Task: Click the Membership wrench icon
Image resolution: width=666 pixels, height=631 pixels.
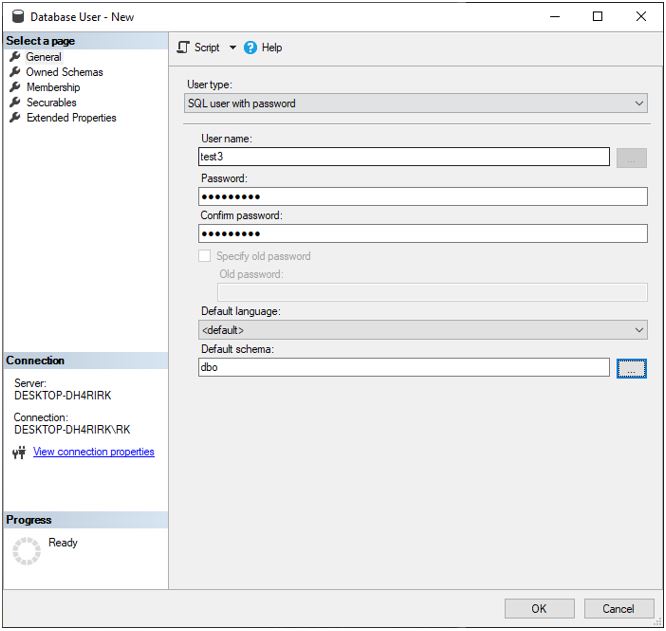Action: coord(15,87)
